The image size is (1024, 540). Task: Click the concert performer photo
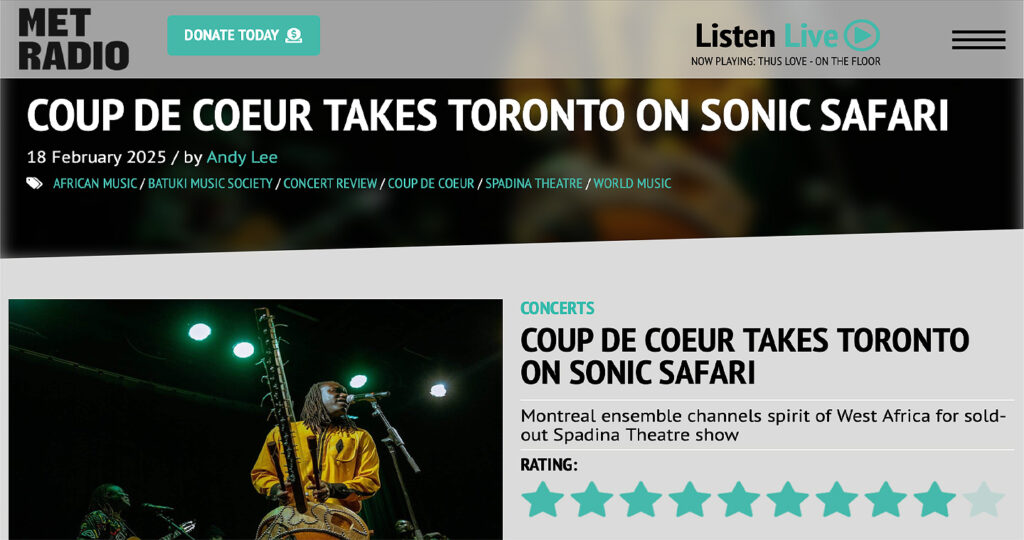[256, 419]
